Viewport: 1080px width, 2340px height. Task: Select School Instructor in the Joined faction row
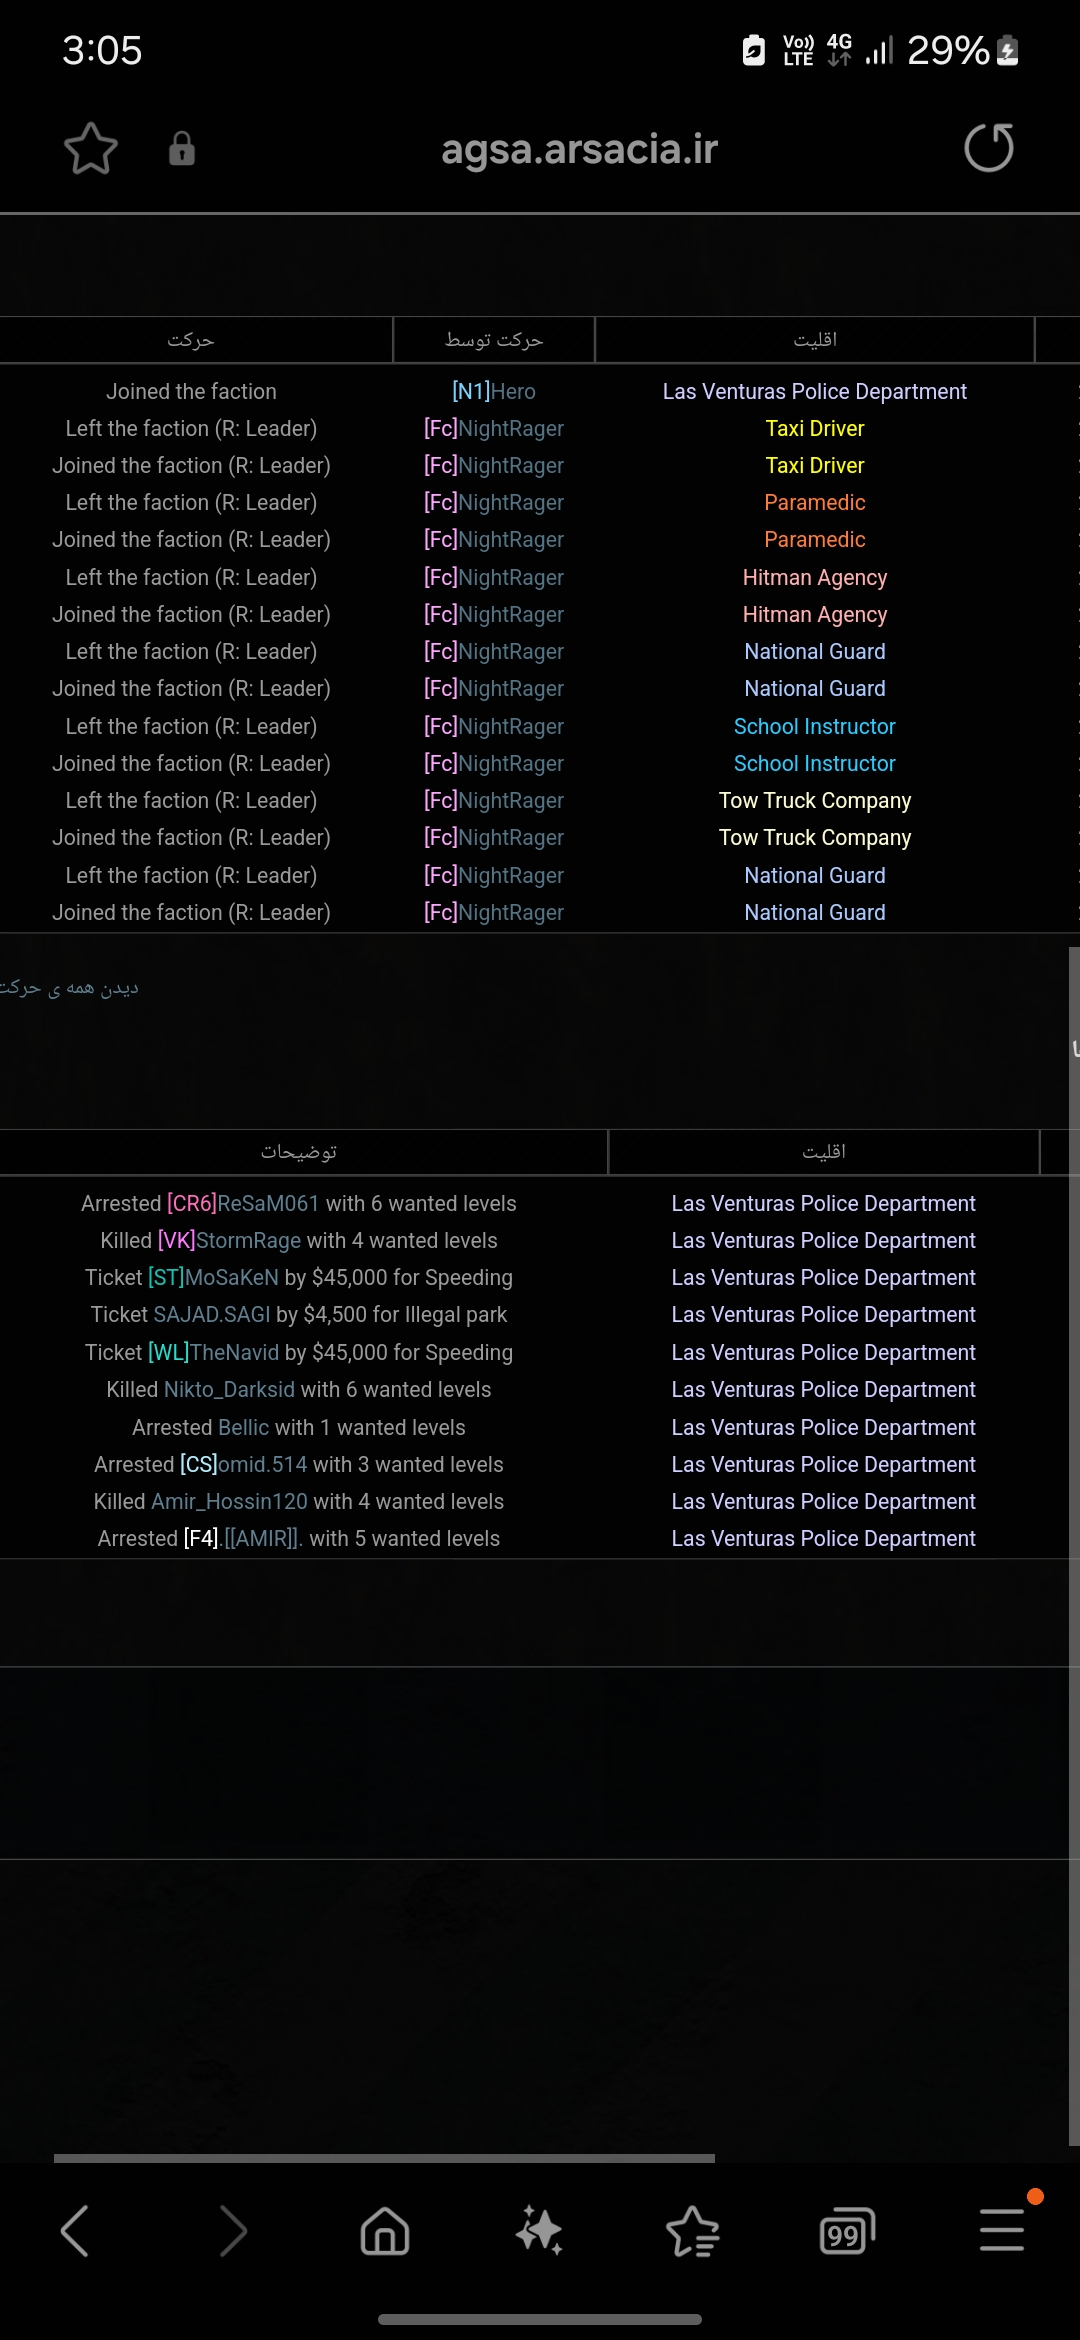coord(815,763)
